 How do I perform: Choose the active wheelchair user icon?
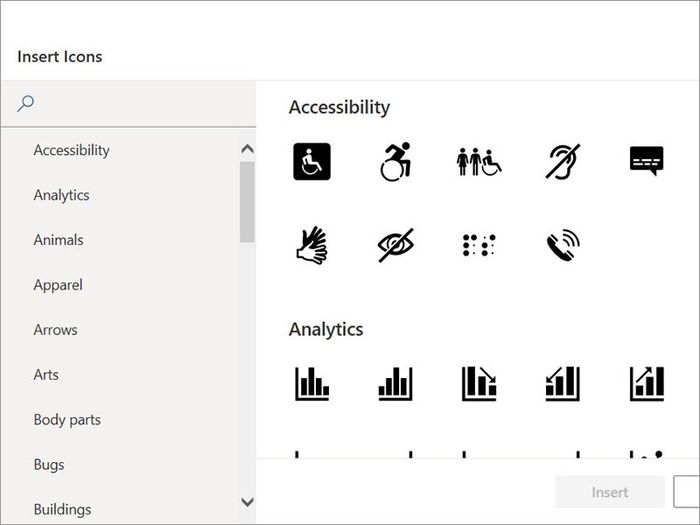396,161
